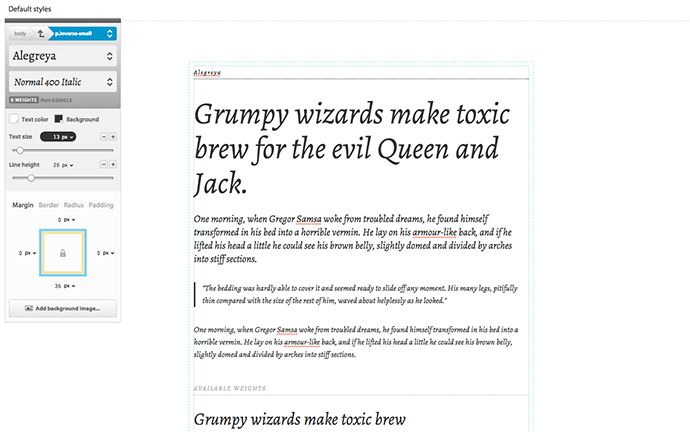Switch to the Border tab
Image resolution: width=690 pixels, height=432 pixels.
tap(49, 205)
